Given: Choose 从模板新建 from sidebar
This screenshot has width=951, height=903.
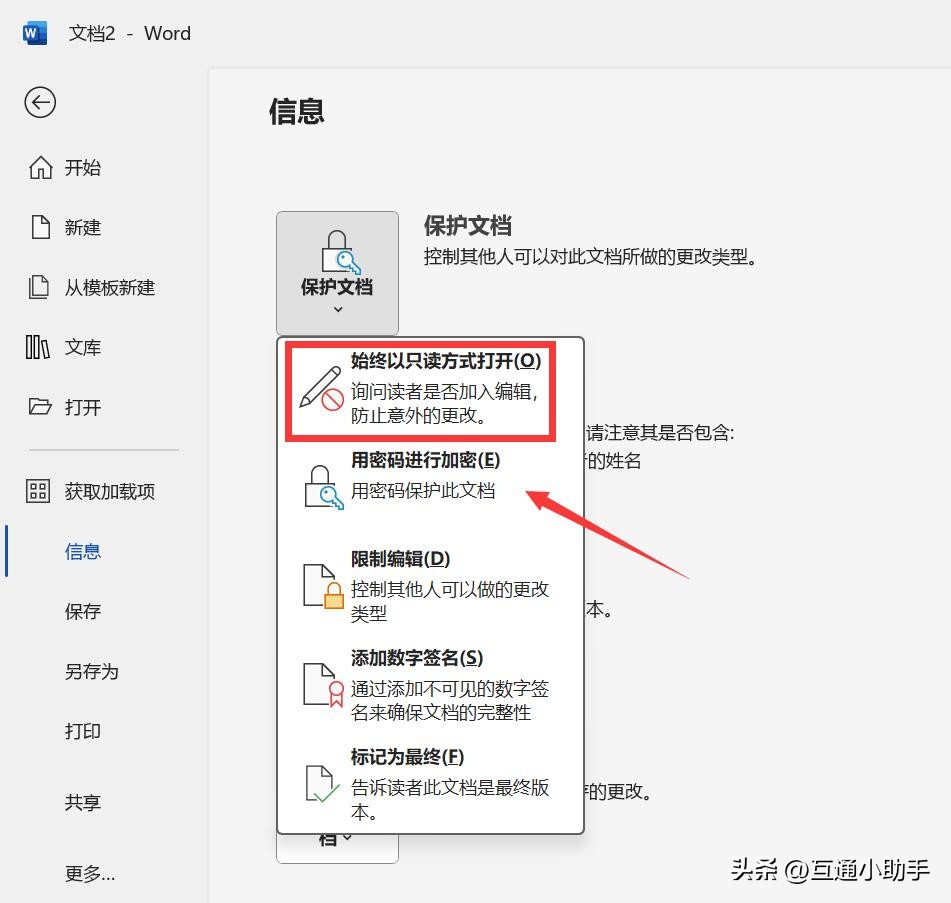Looking at the screenshot, I should pyautogui.click(x=110, y=287).
